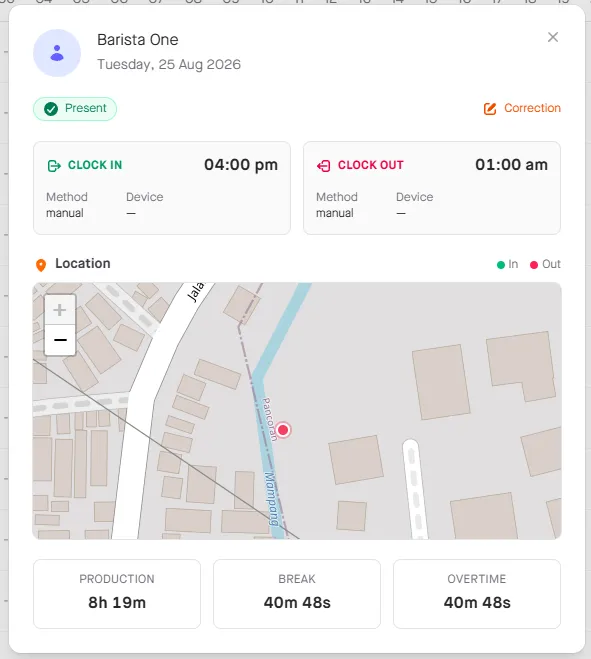
Task: Click the Barista One avatar icon
Action: tap(57, 53)
